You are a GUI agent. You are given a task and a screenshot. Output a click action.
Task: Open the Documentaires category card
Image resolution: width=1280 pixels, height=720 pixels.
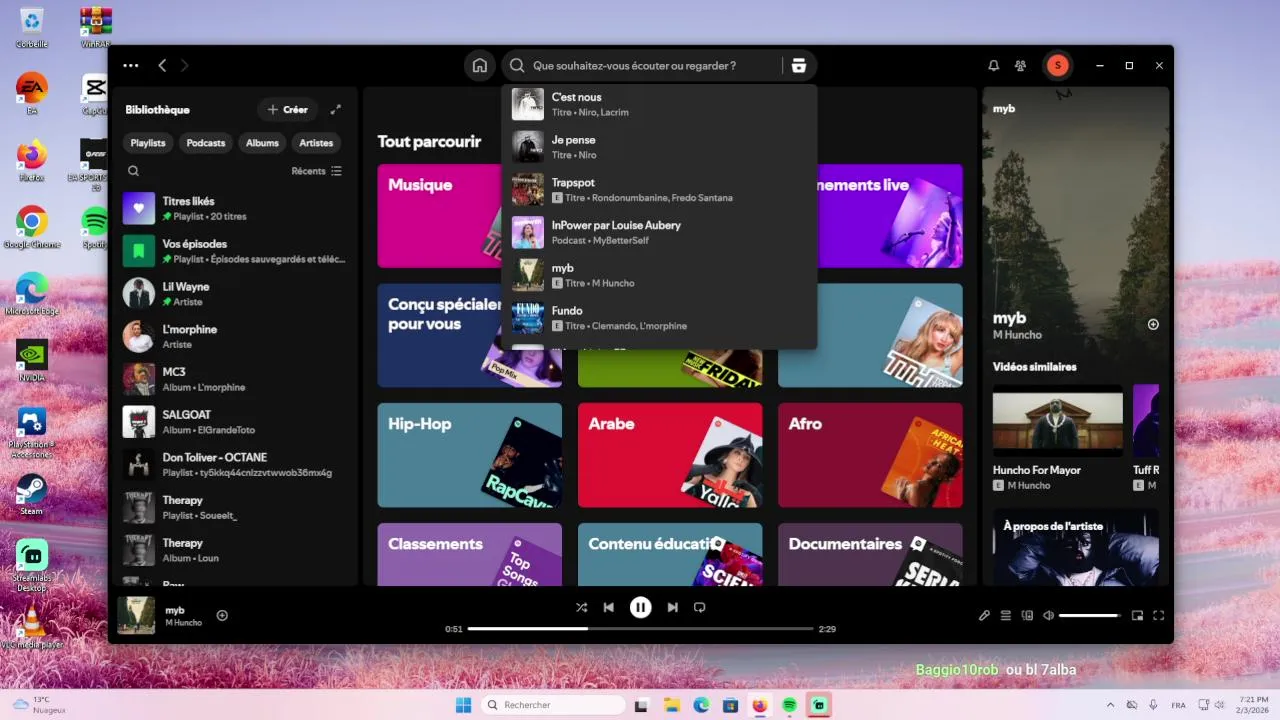click(870, 555)
